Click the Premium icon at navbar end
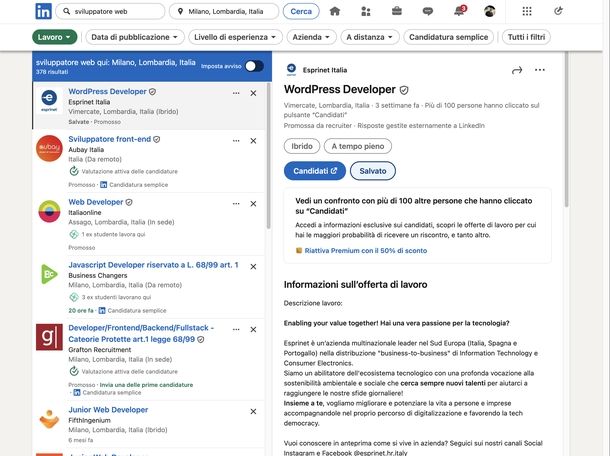Screen dimensions: 610x456 pyautogui.click(x=558, y=11)
